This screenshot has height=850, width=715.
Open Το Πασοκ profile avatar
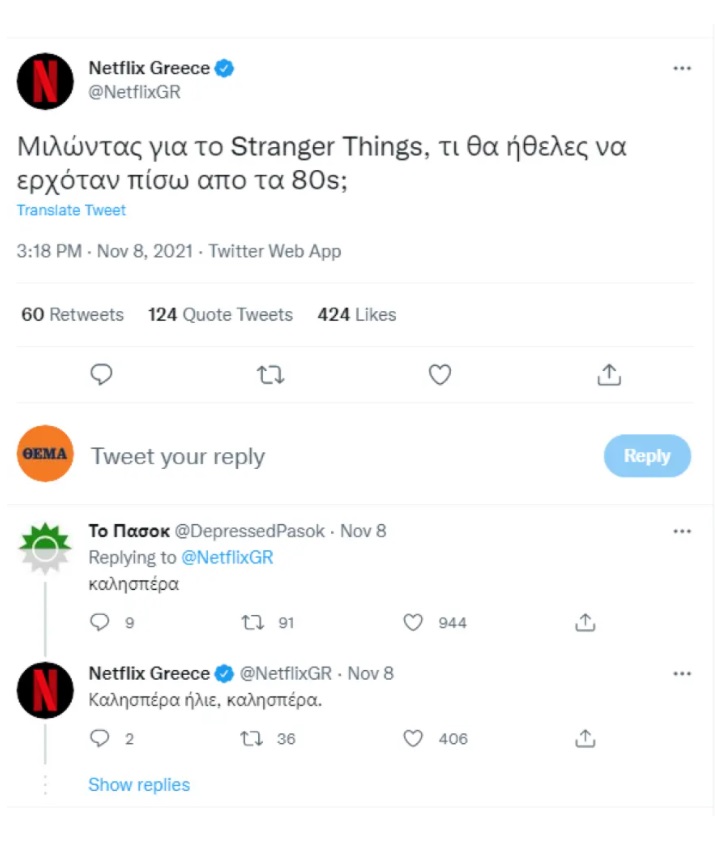[45, 547]
